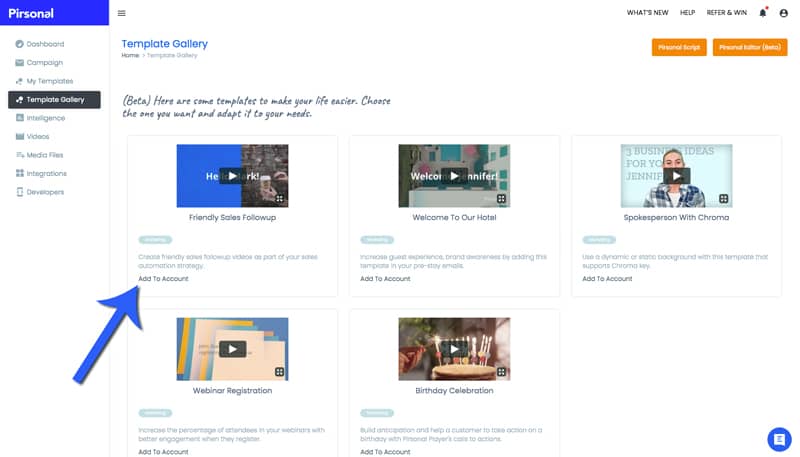The image size is (800, 457).
Task: Go to Home in the breadcrumb
Action: [130, 55]
